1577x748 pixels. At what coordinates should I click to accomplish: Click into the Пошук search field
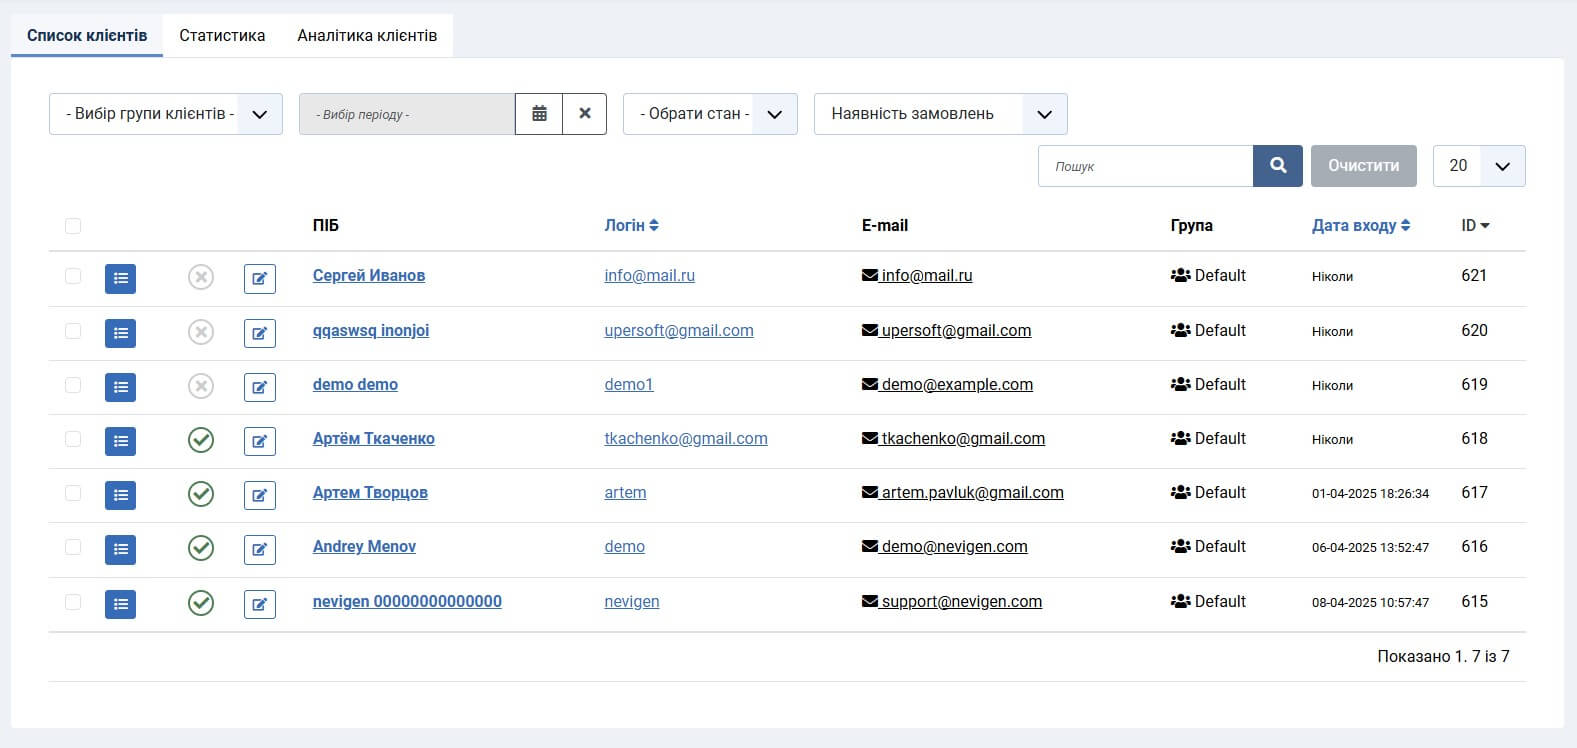click(x=1145, y=166)
